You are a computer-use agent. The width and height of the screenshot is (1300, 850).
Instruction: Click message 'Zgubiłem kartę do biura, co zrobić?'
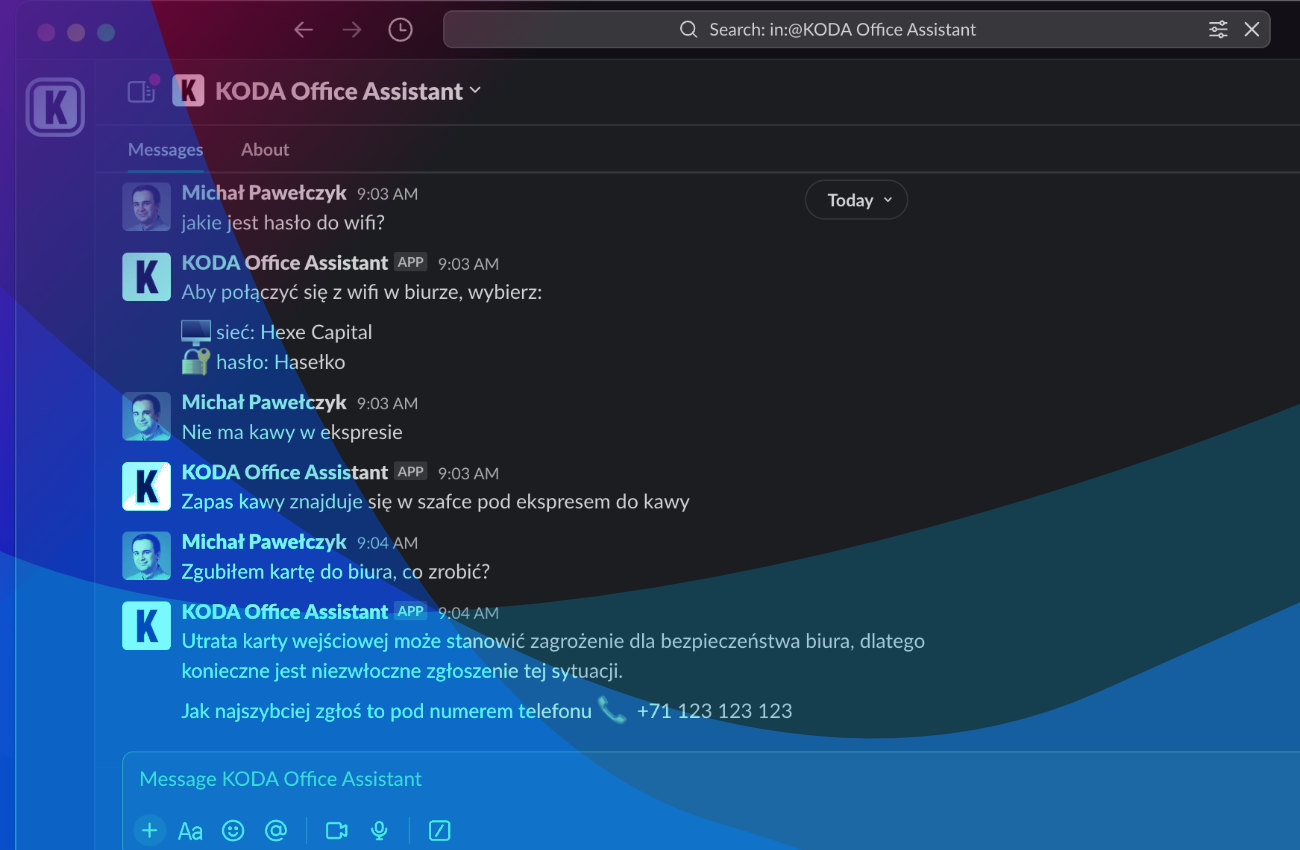pyautogui.click(x=336, y=572)
